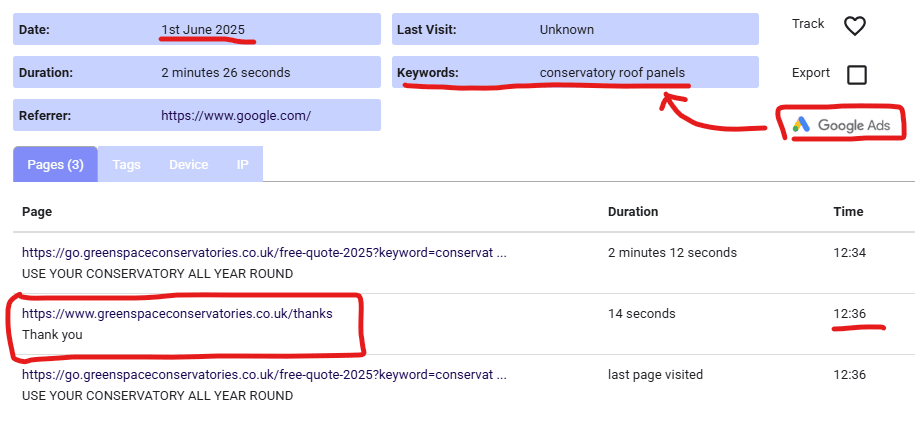Open the free-quote-2025 link marked last page visited

point(265,375)
